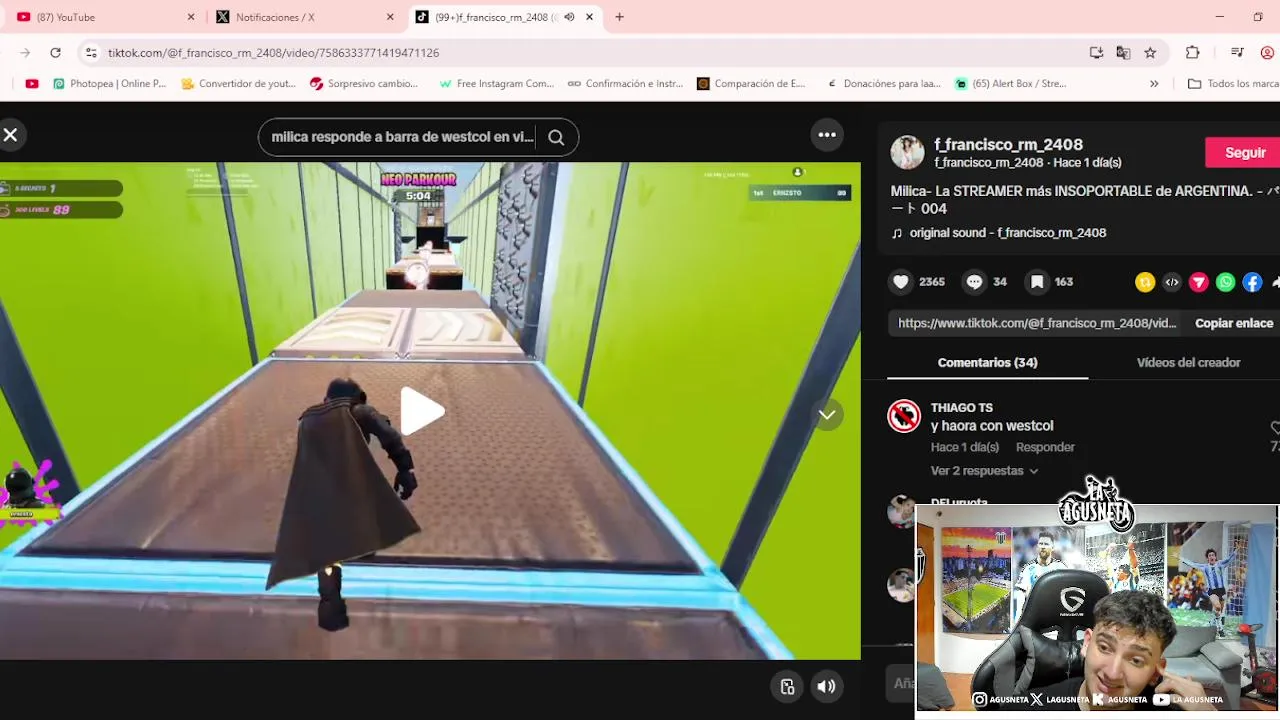Open Convertidor de yout... bookmark
The image size is (1280, 720).
tap(238, 84)
